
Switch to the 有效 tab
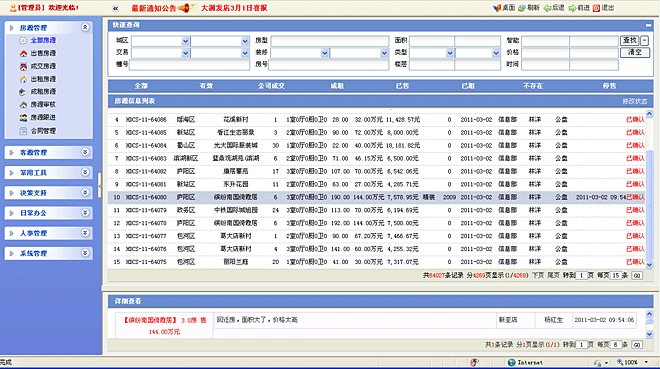click(x=206, y=86)
